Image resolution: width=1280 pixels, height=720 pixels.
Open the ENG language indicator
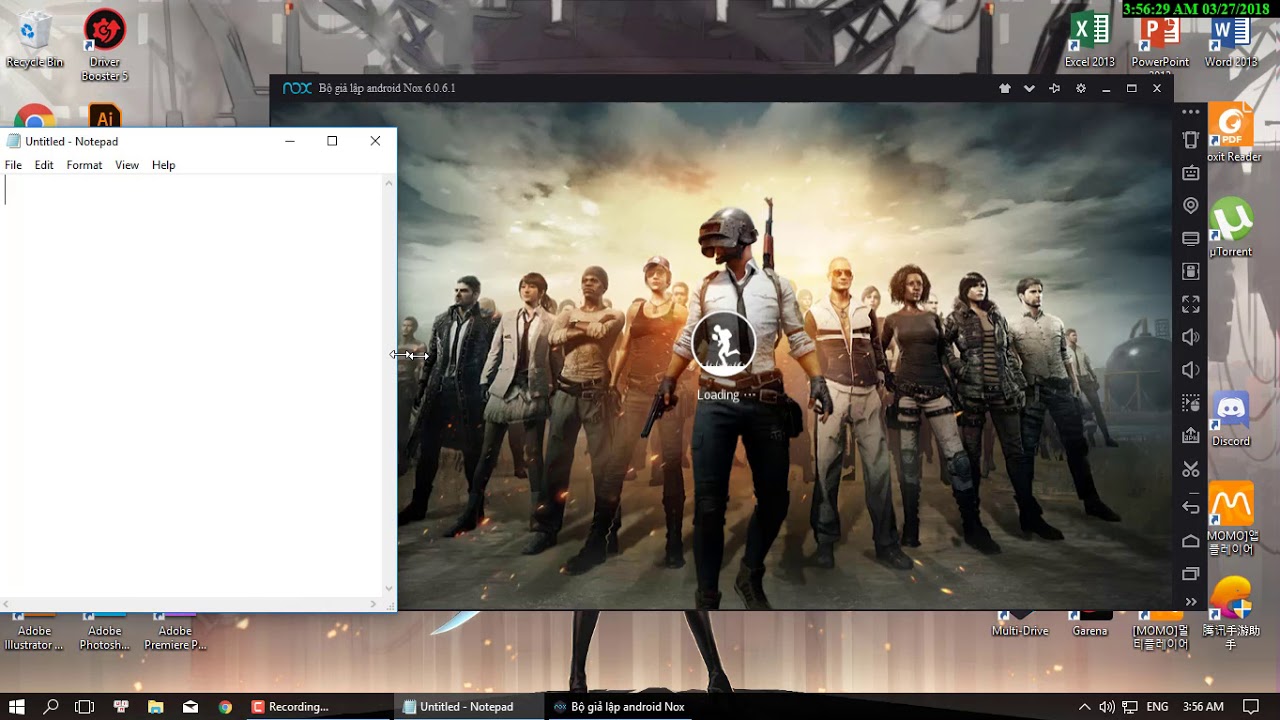1157,707
